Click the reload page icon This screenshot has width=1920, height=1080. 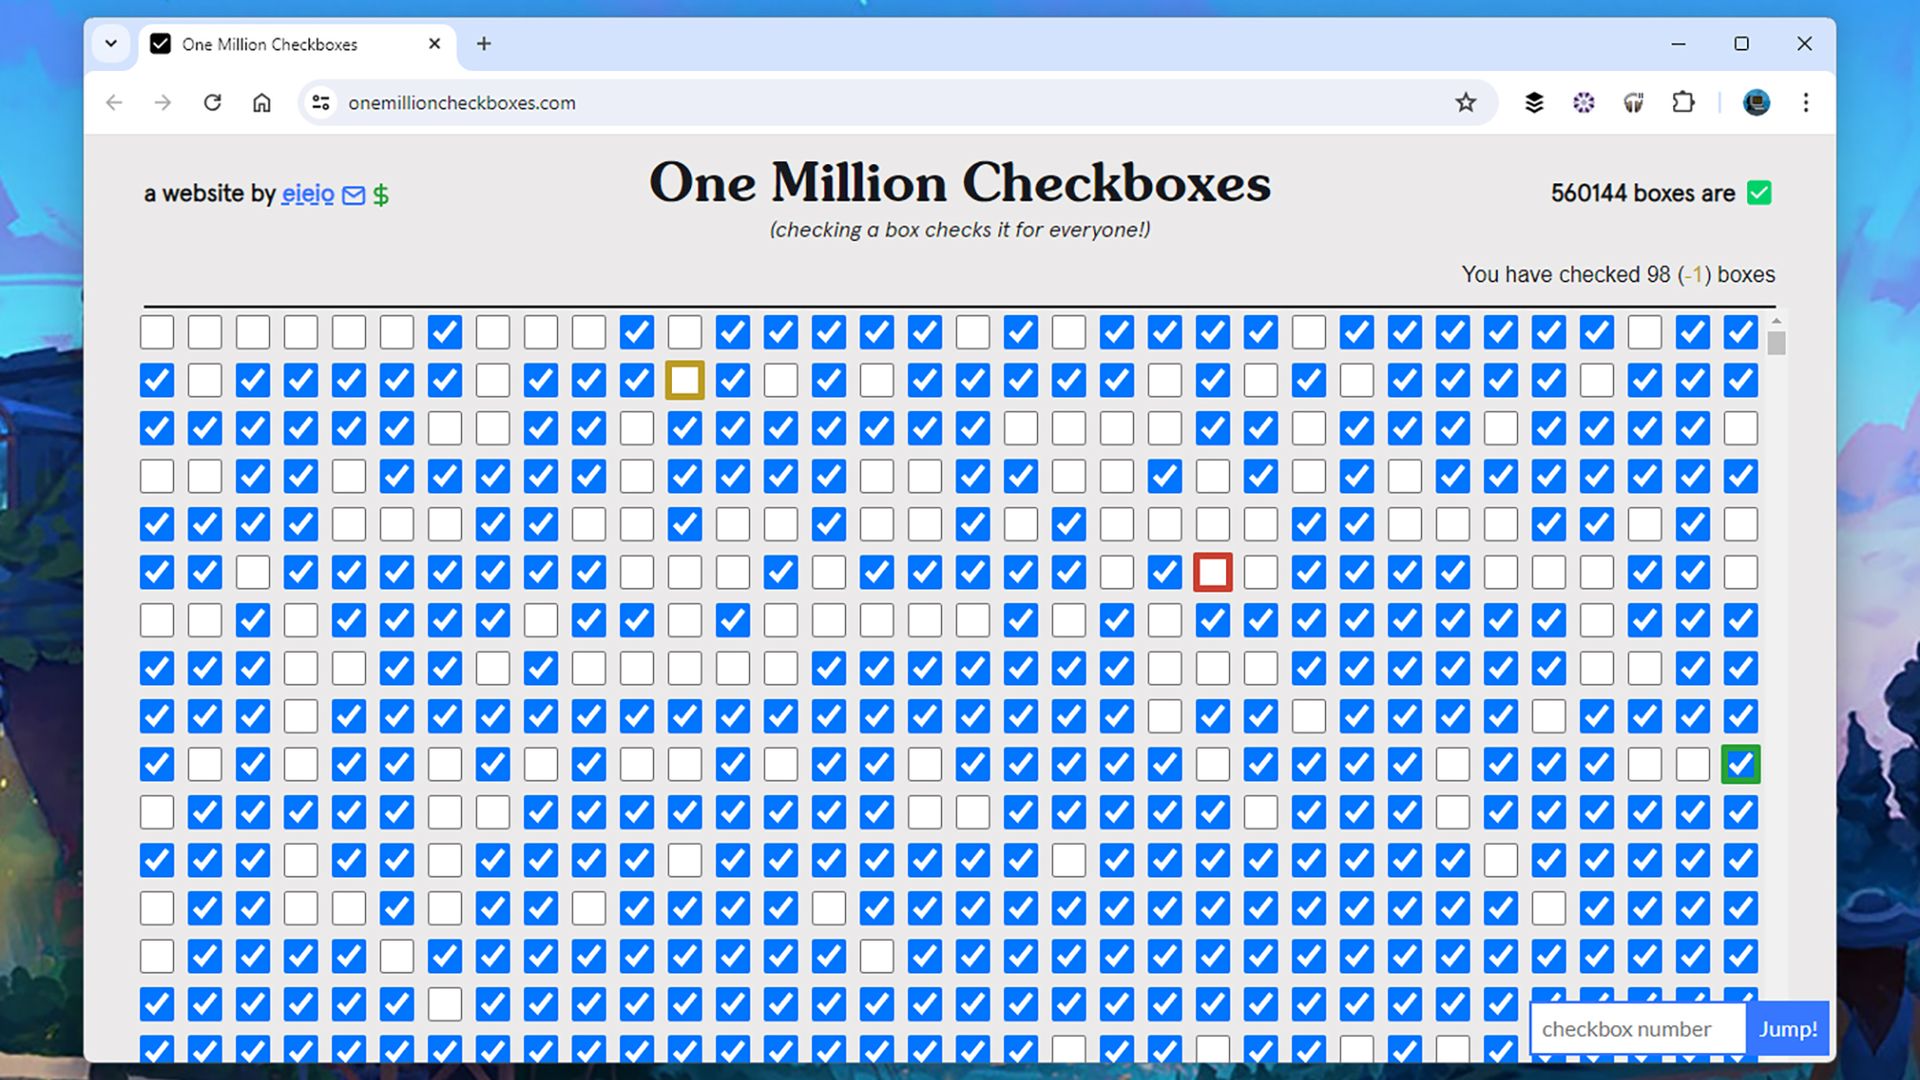212,102
